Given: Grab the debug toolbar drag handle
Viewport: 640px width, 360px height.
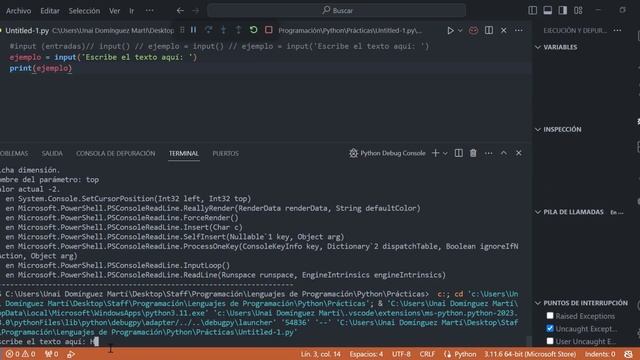Looking at the screenshot, I should tap(182, 30).
